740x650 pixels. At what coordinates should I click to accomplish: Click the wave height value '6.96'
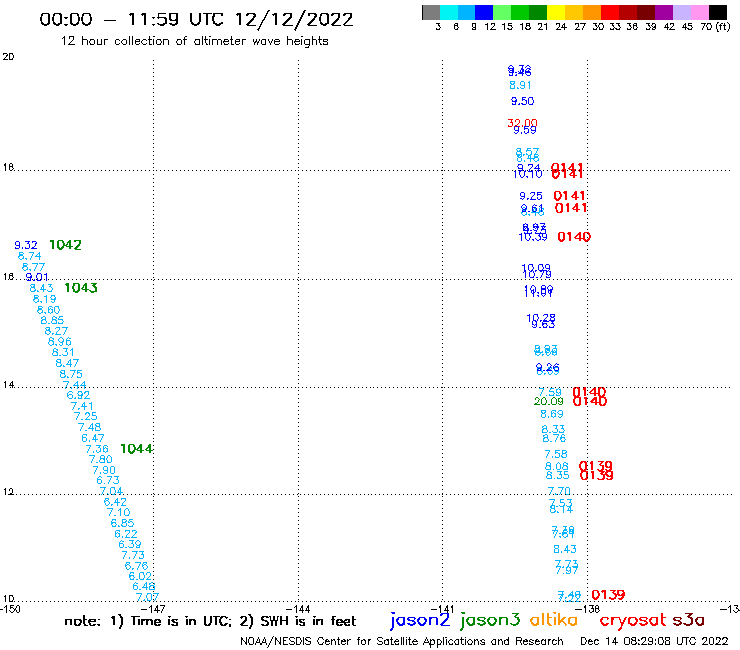[x=60, y=342]
